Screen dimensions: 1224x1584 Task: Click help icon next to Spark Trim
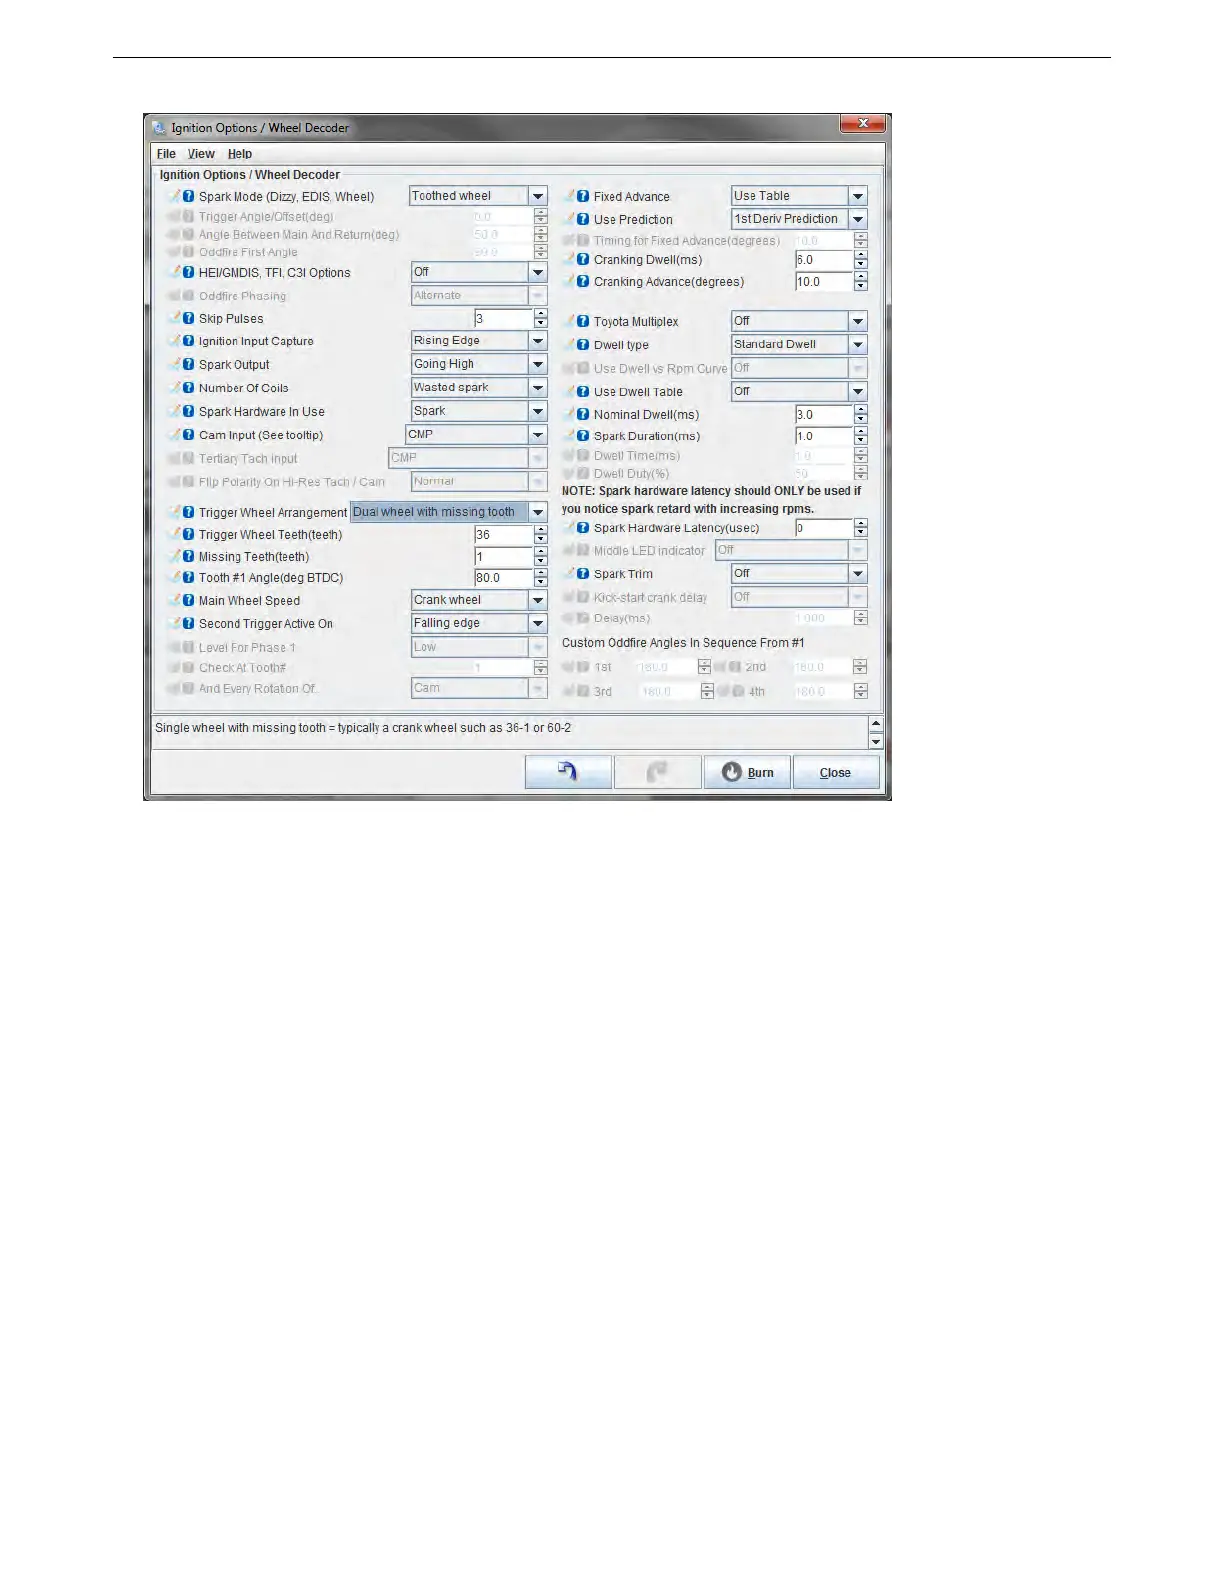(x=583, y=574)
